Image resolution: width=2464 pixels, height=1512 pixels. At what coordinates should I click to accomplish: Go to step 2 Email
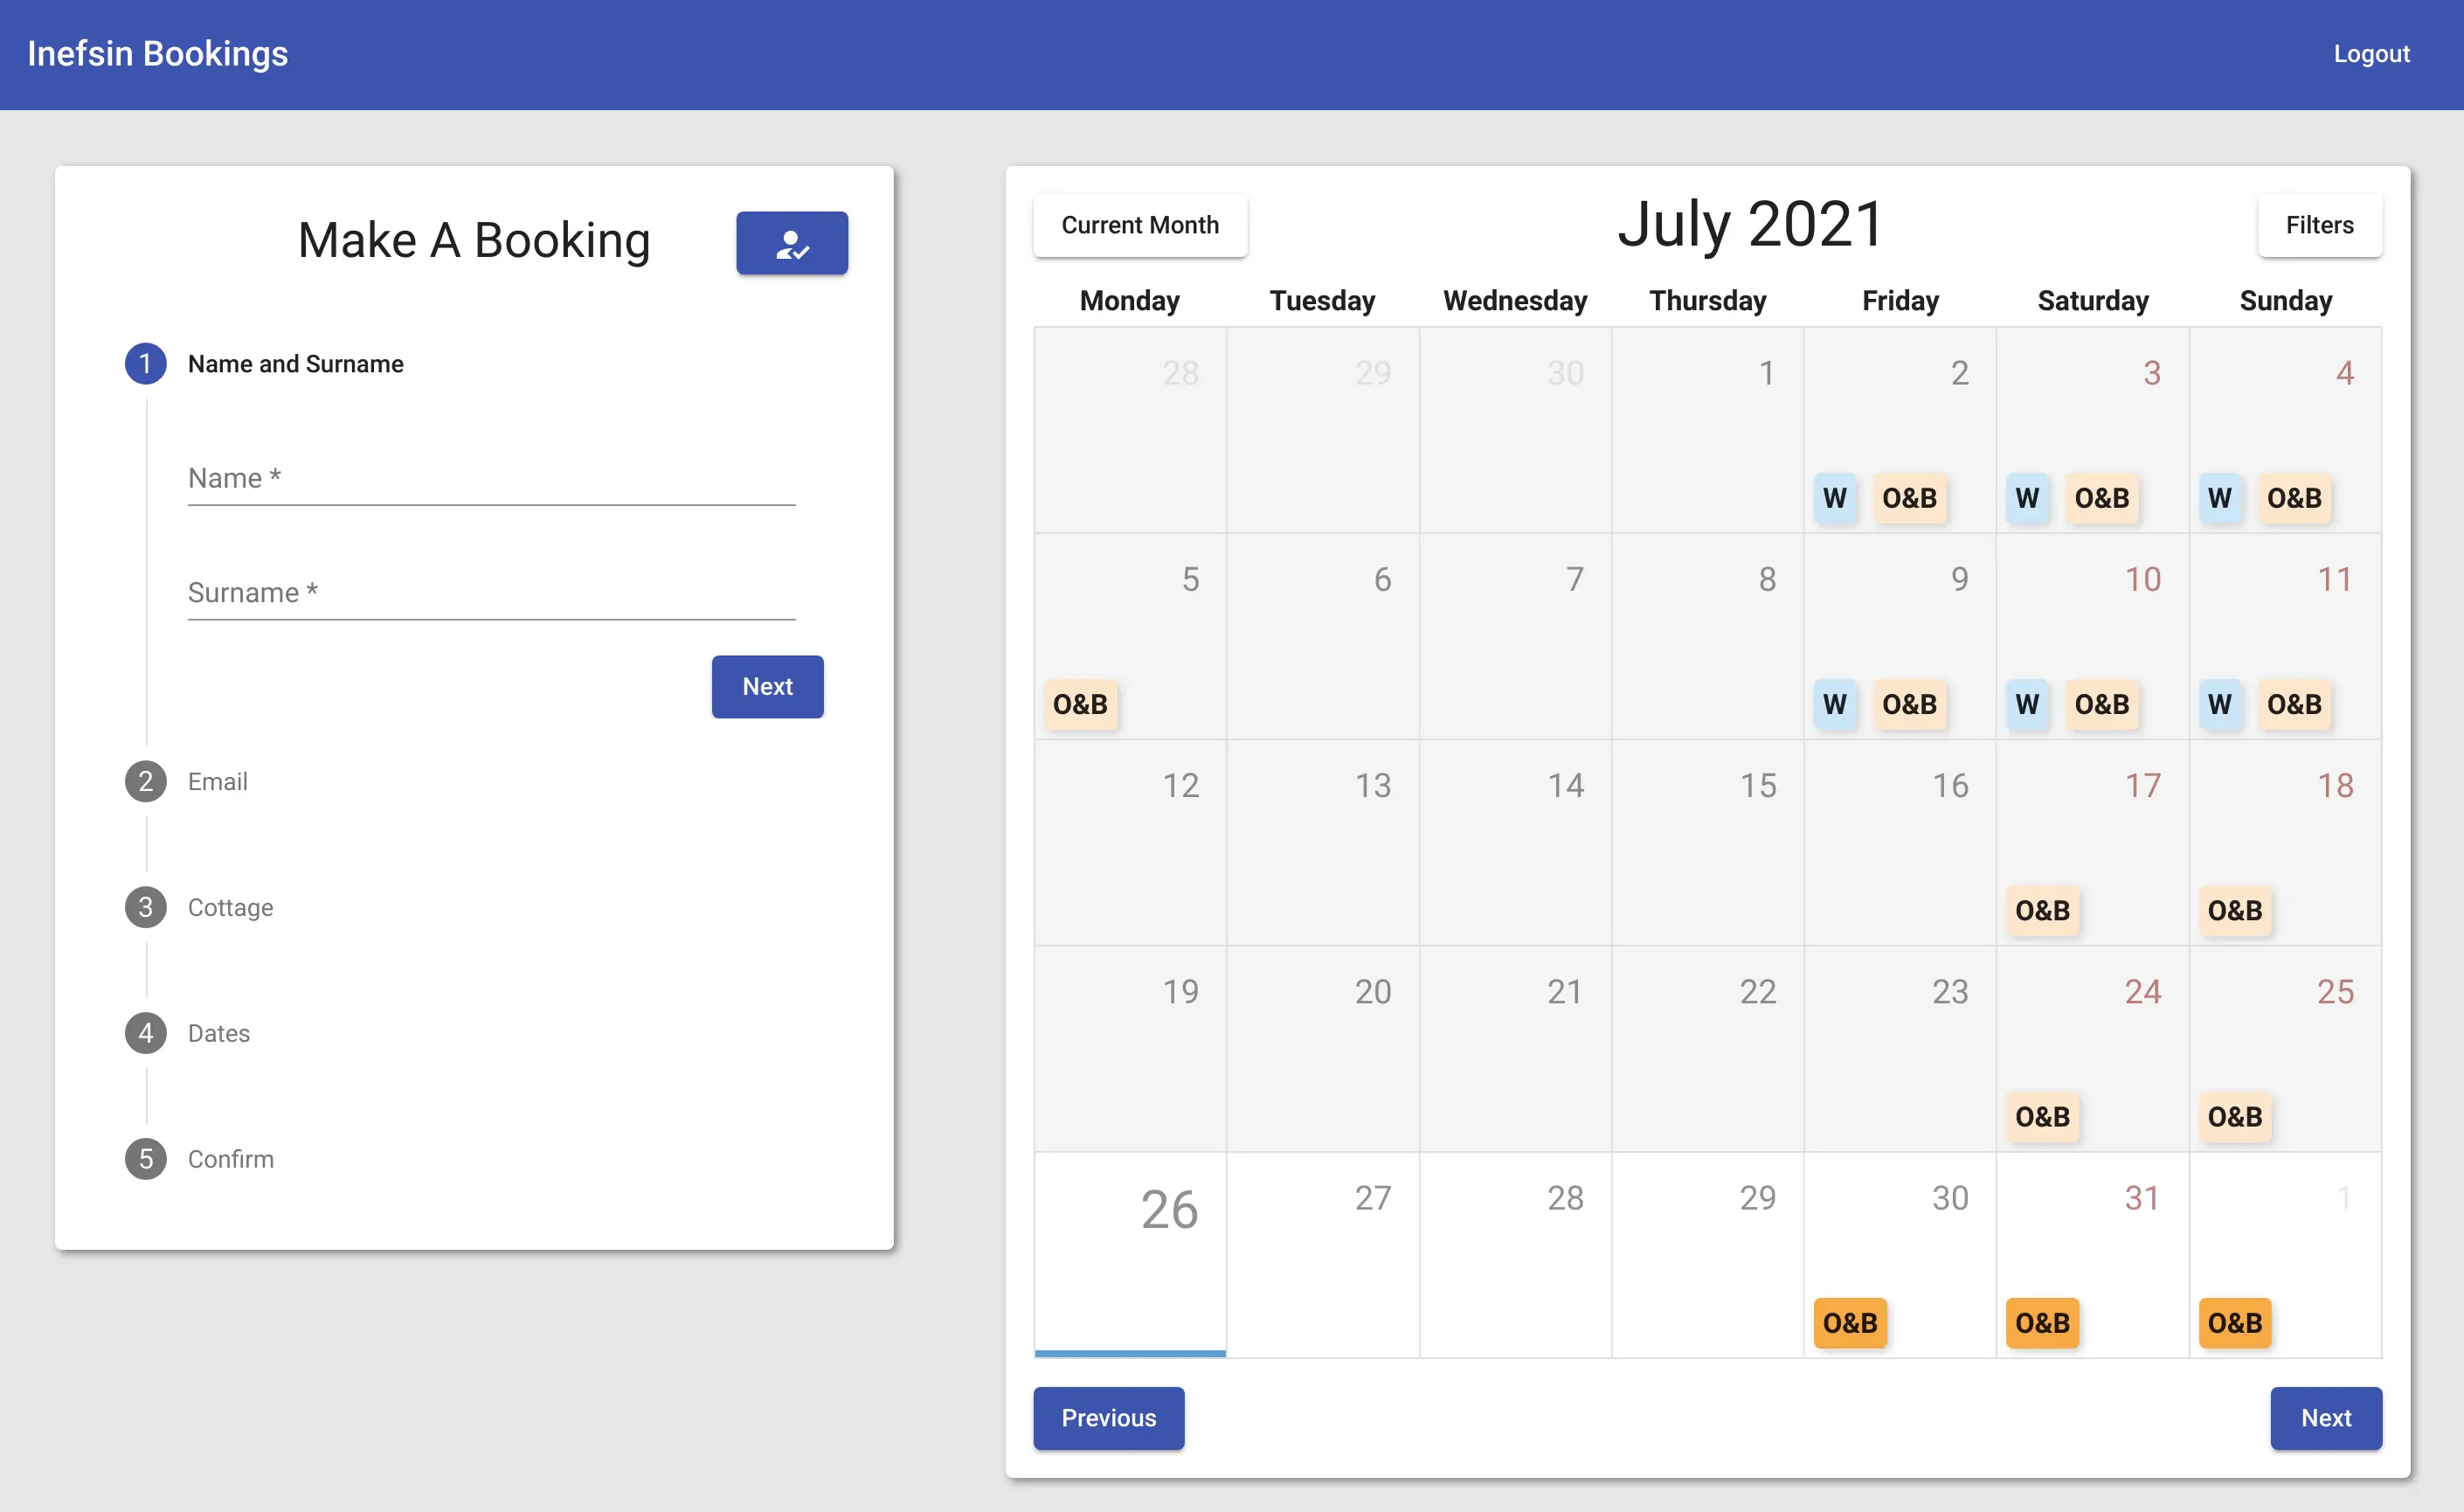pyautogui.click(x=217, y=781)
